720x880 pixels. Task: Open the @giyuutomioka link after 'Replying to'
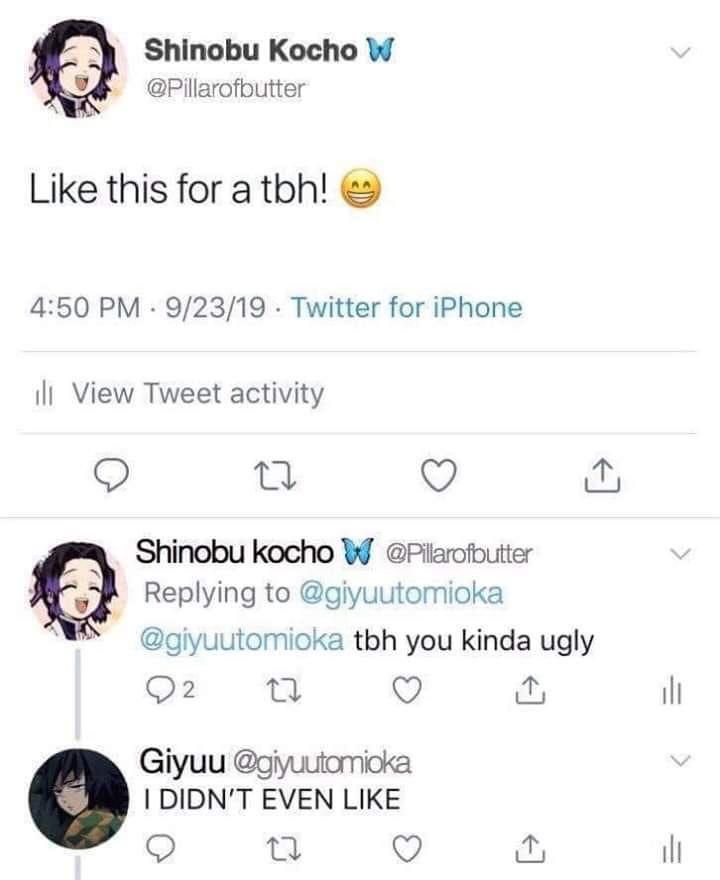[402, 593]
